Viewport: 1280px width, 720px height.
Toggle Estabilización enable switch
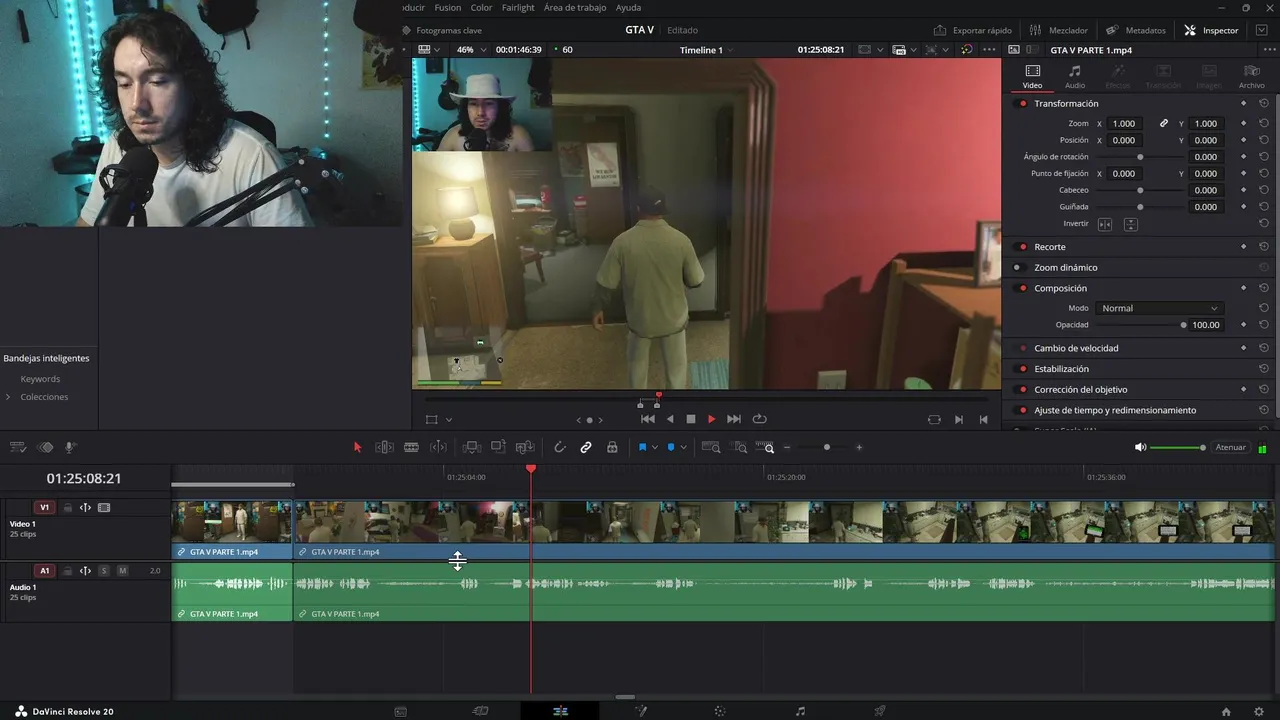pyautogui.click(x=1022, y=369)
